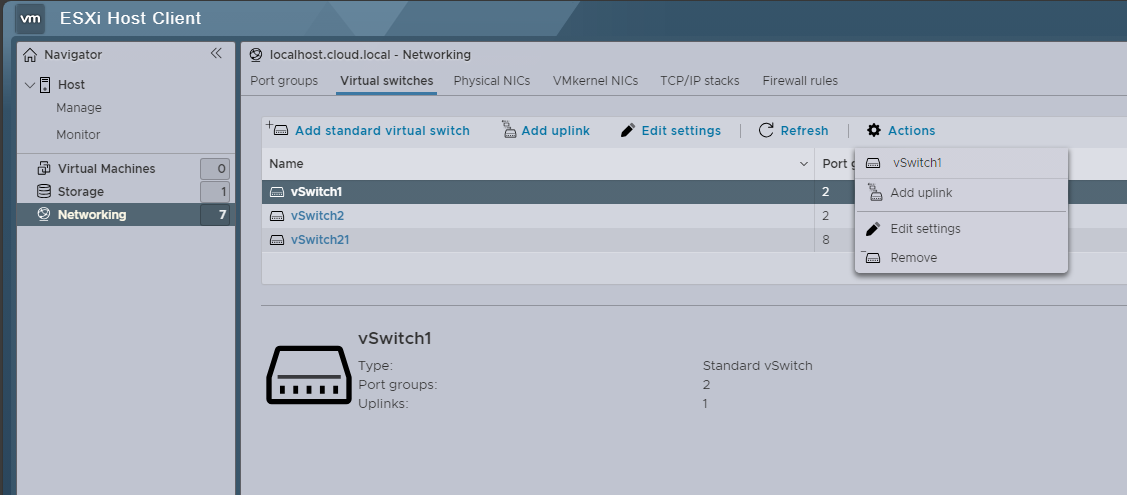Open Monitor under Host
The width and height of the screenshot is (1127, 495).
pyautogui.click(x=78, y=134)
